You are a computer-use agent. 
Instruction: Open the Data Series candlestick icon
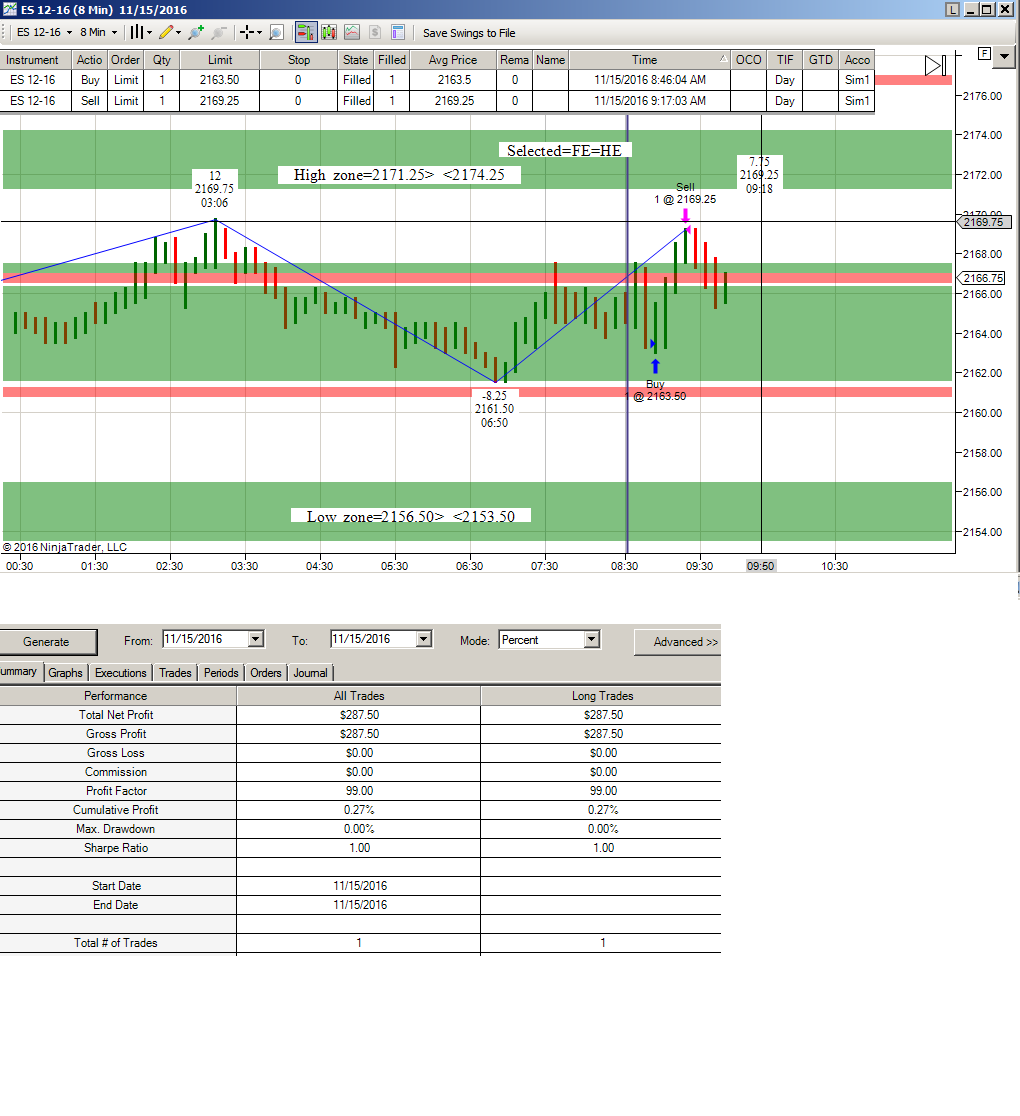[x=329, y=32]
